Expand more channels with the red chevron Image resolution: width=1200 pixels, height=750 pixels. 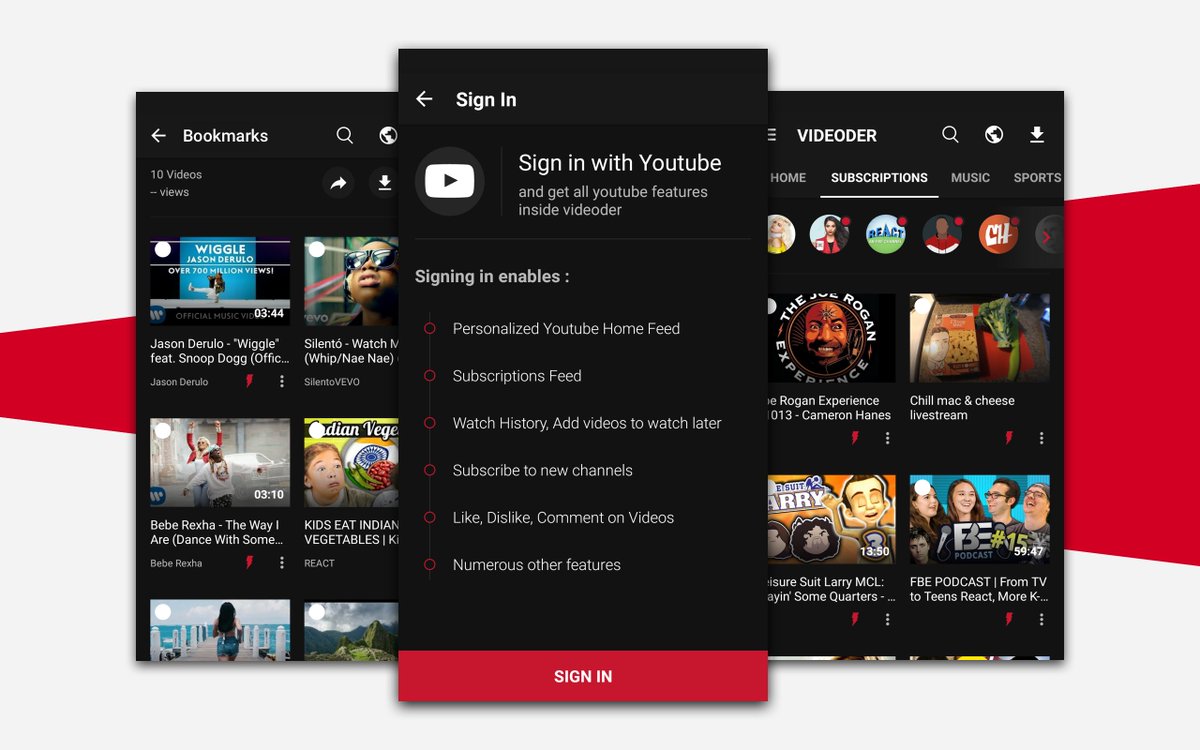coord(1047,237)
